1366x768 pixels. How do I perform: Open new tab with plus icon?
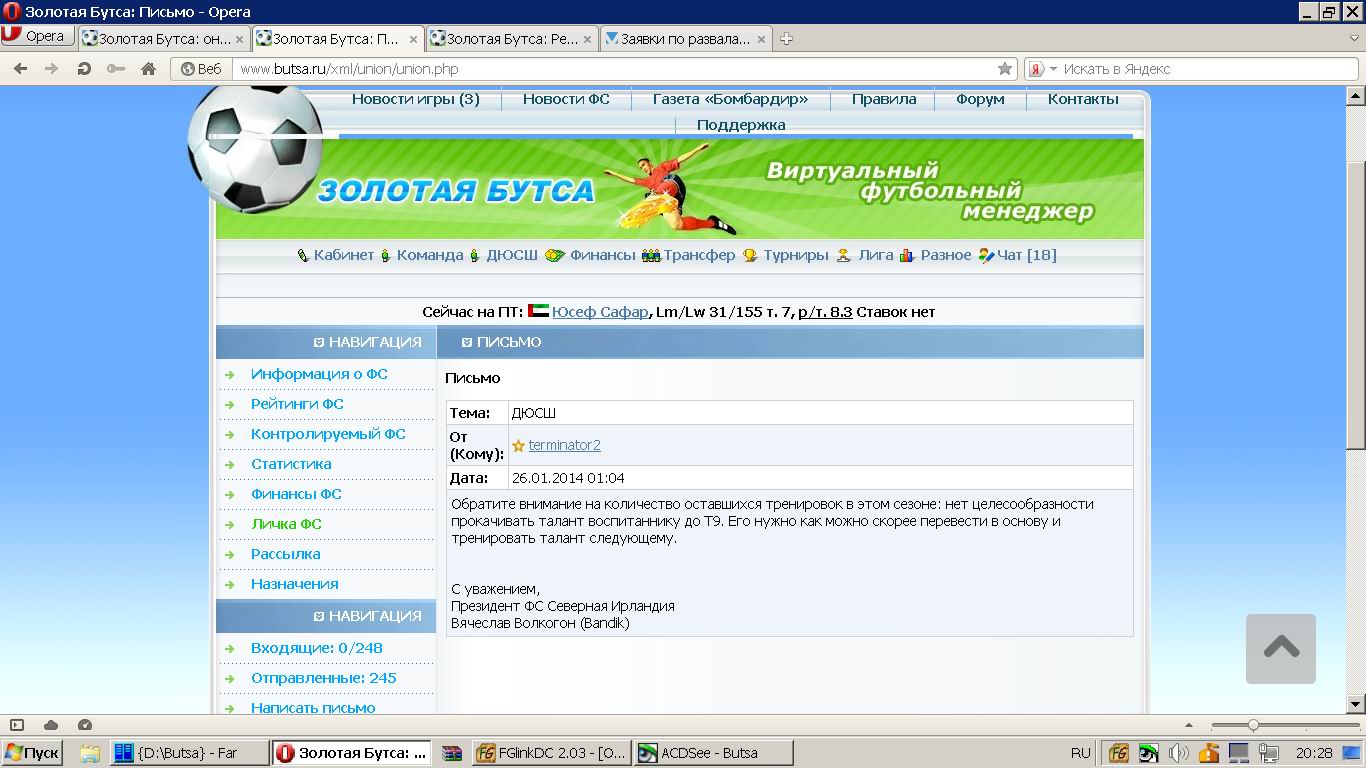coord(786,39)
